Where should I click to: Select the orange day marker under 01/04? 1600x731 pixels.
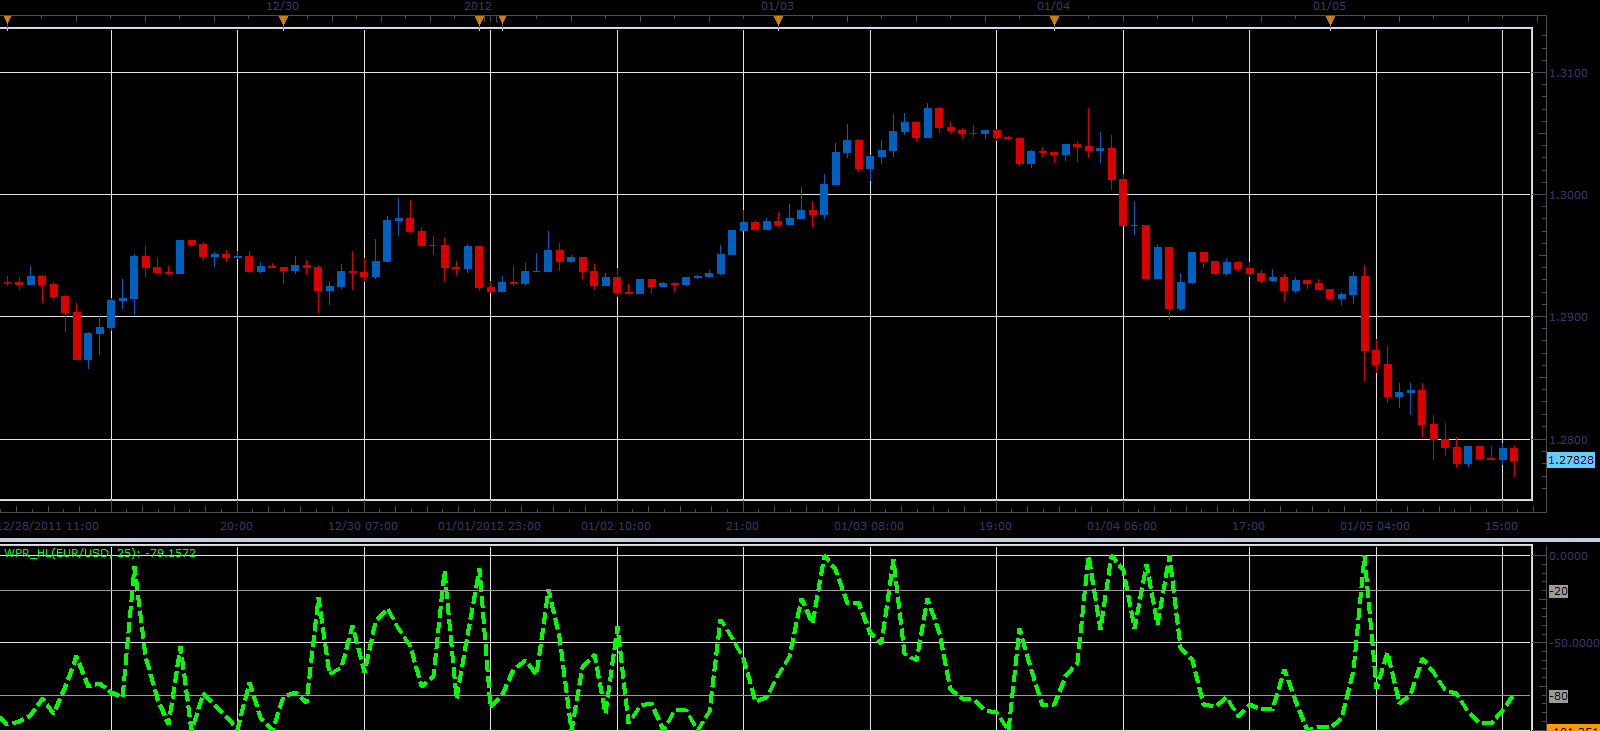pos(1054,21)
